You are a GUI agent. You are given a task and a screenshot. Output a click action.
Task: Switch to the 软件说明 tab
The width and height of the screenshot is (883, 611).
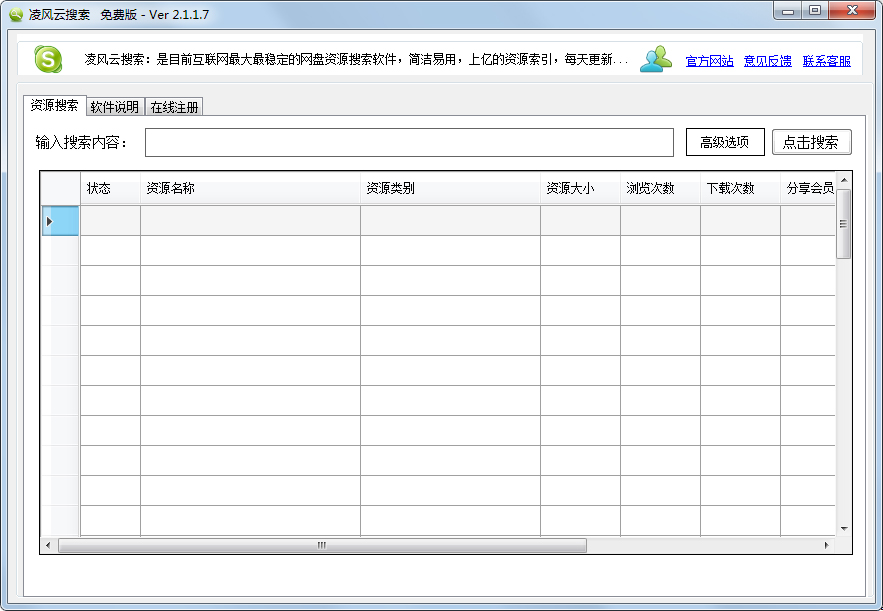point(114,107)
